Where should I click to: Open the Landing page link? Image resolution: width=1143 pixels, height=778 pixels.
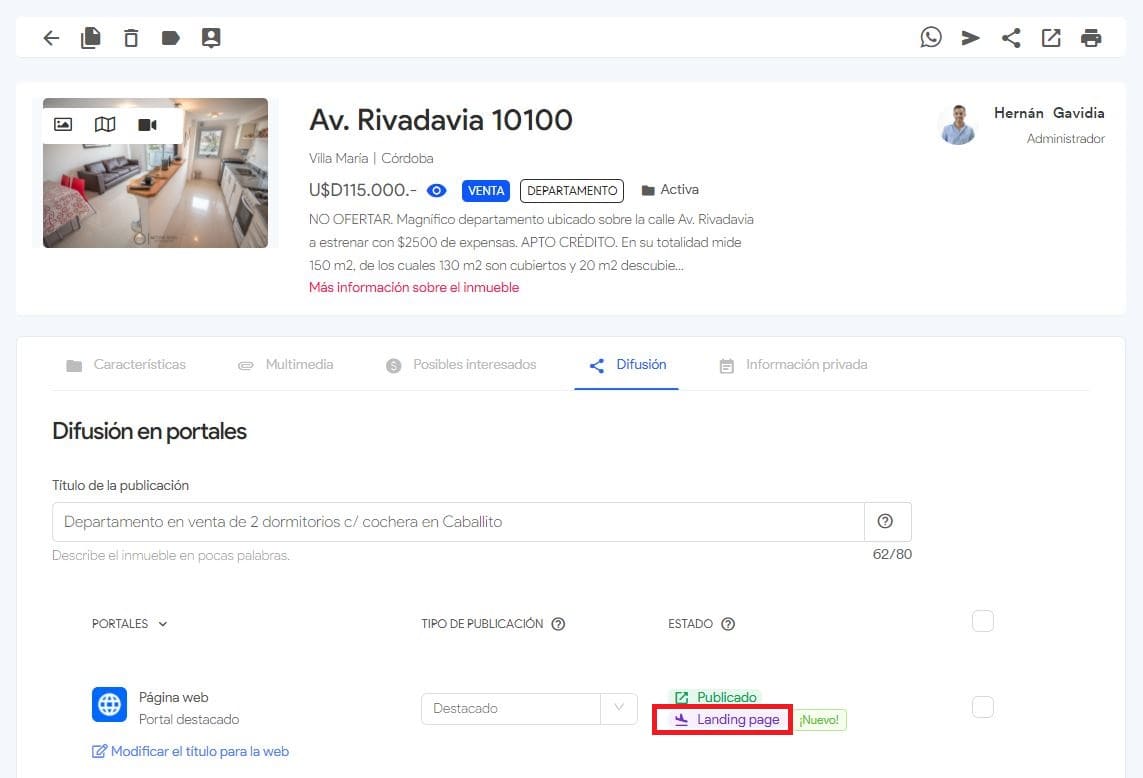726,720
